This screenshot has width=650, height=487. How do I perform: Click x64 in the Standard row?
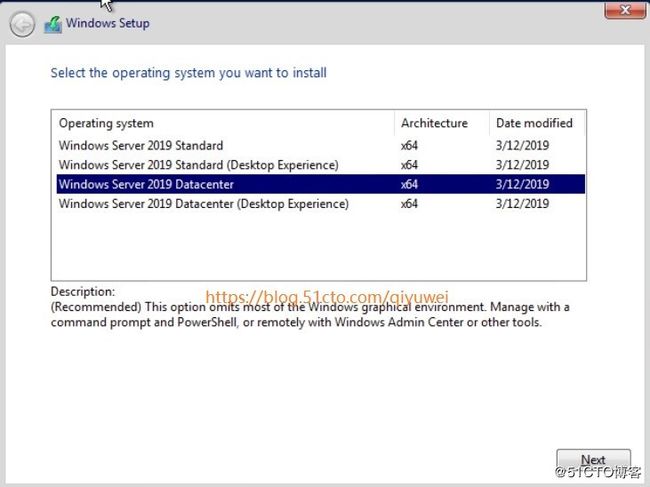pos(409,145)
